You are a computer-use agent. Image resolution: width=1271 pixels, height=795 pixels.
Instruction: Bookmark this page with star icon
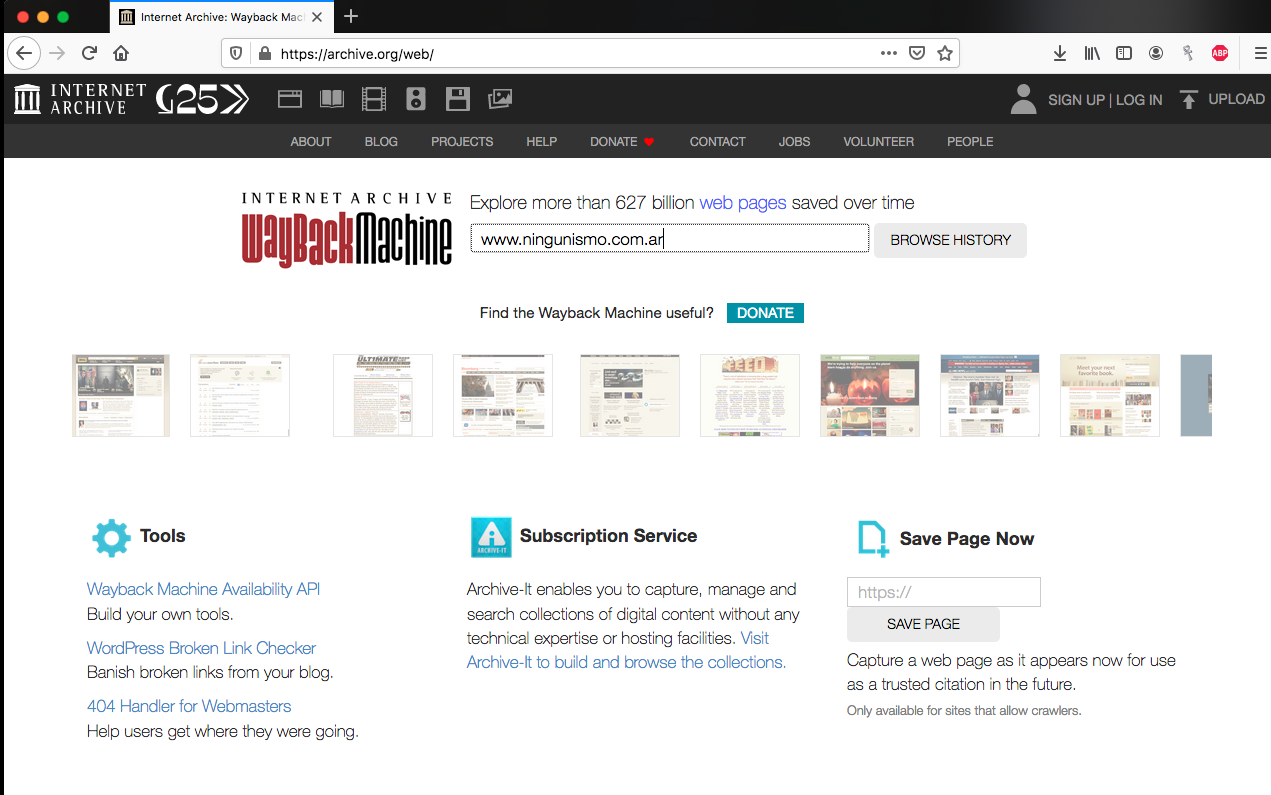[x=945, y=54]
